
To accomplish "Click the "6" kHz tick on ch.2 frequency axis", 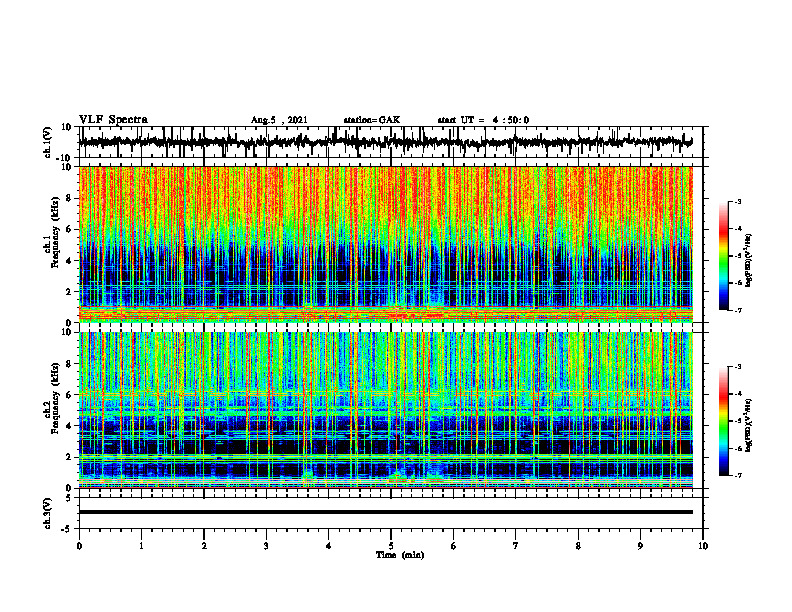I will click(69, 395).
